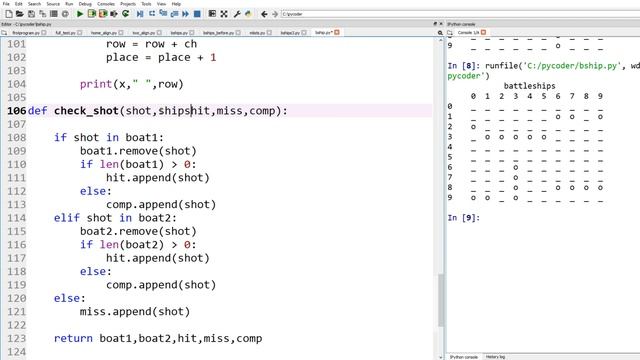
Task: Click the debug Step return icon
Action: click(x=174, y=14)
